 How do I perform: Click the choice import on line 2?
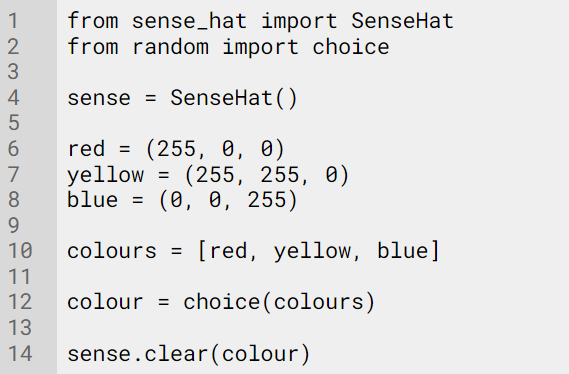(351, 47)
